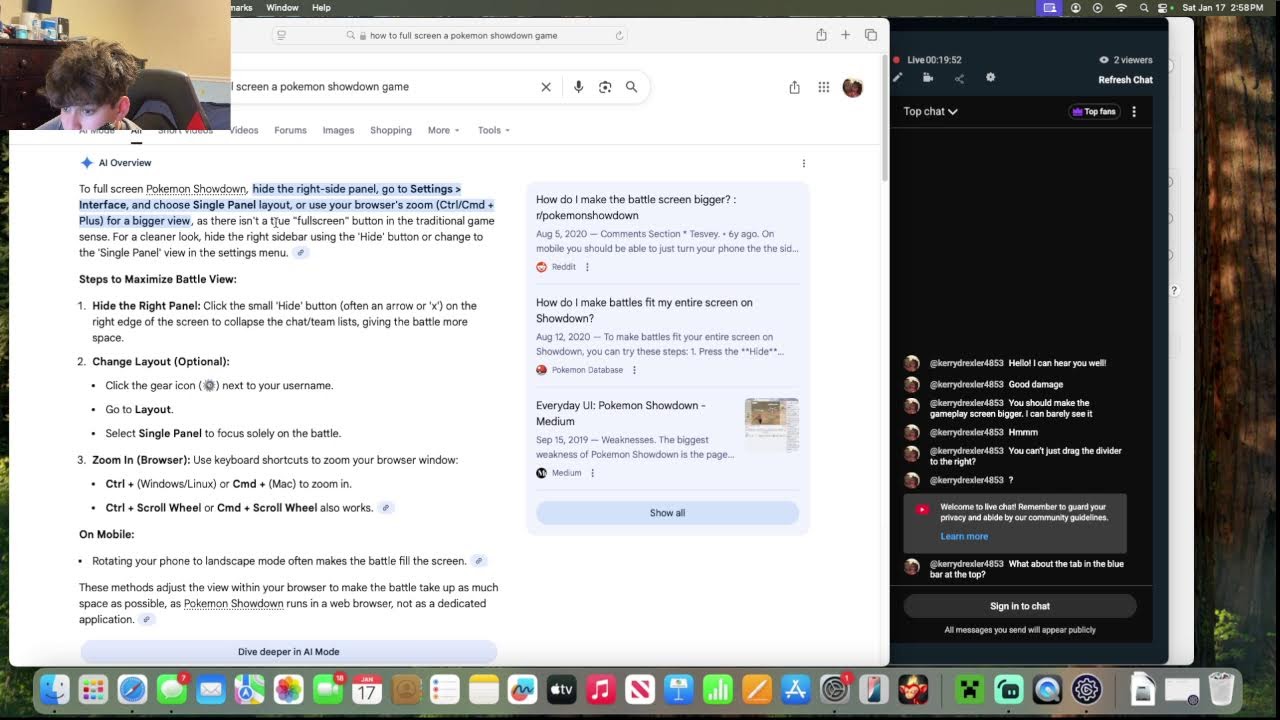Show Safari tab overview
This screenshot has width=1280, height=720.
(x=871, y=35)
